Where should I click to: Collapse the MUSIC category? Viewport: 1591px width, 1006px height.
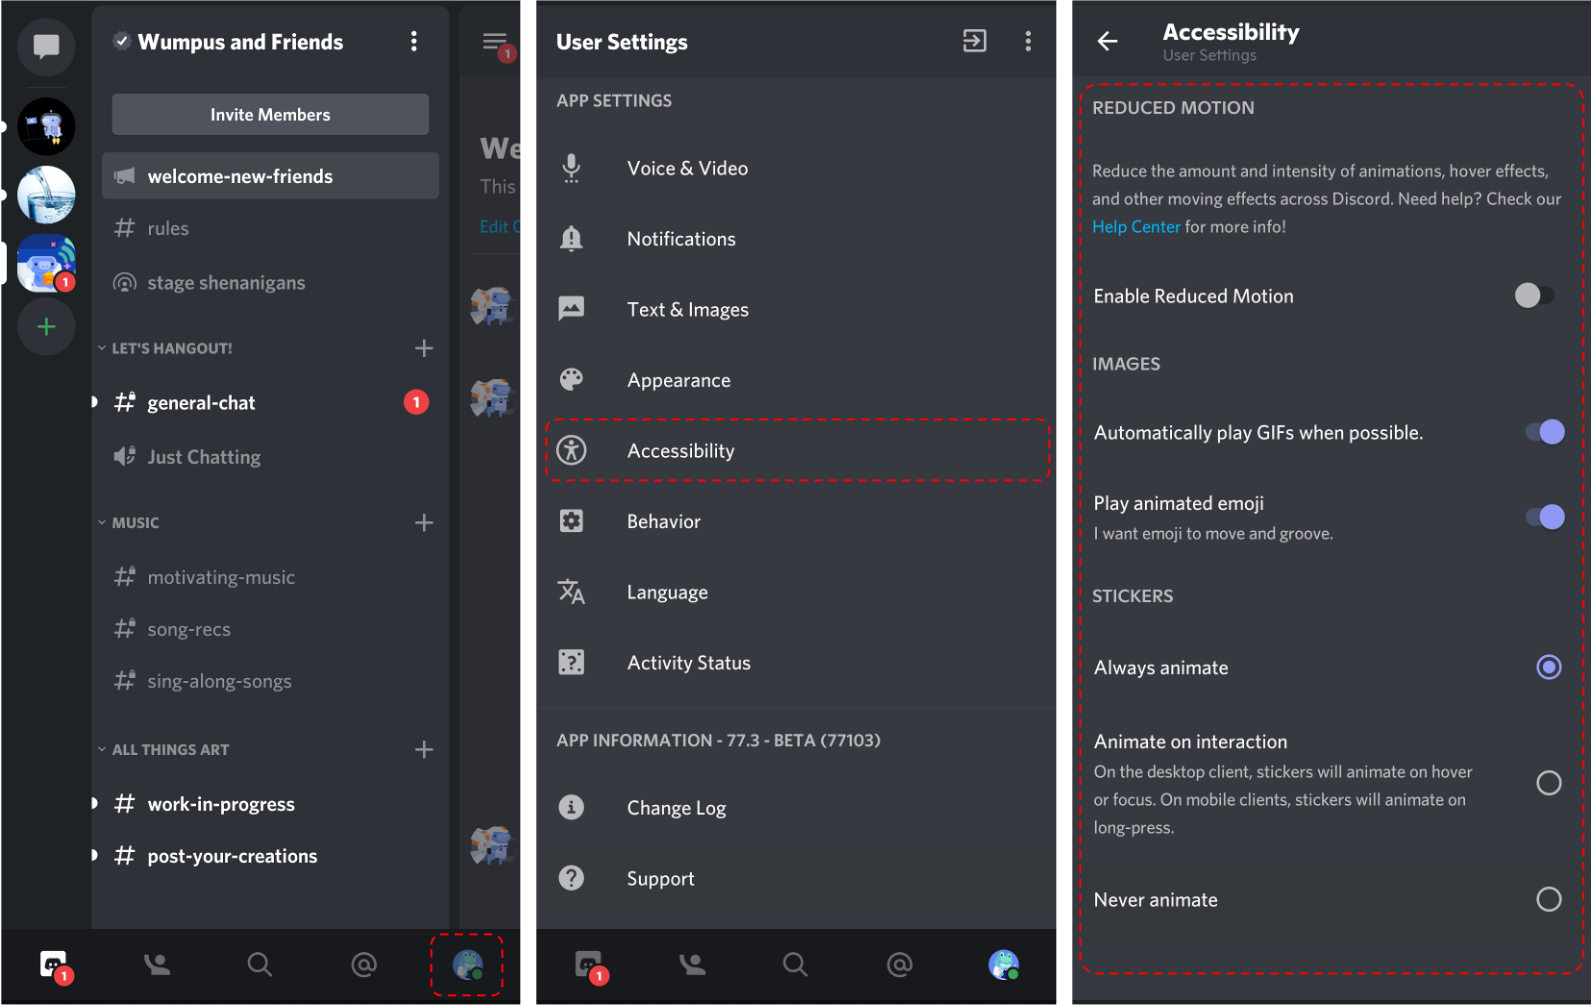tap(129, 523)
